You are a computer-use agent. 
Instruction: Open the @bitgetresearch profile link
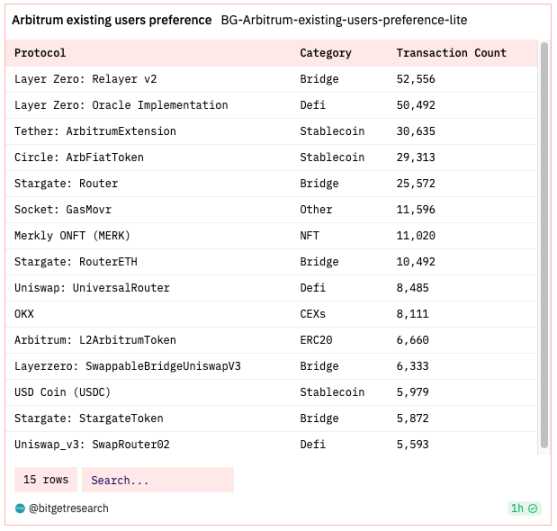(69, 508)
